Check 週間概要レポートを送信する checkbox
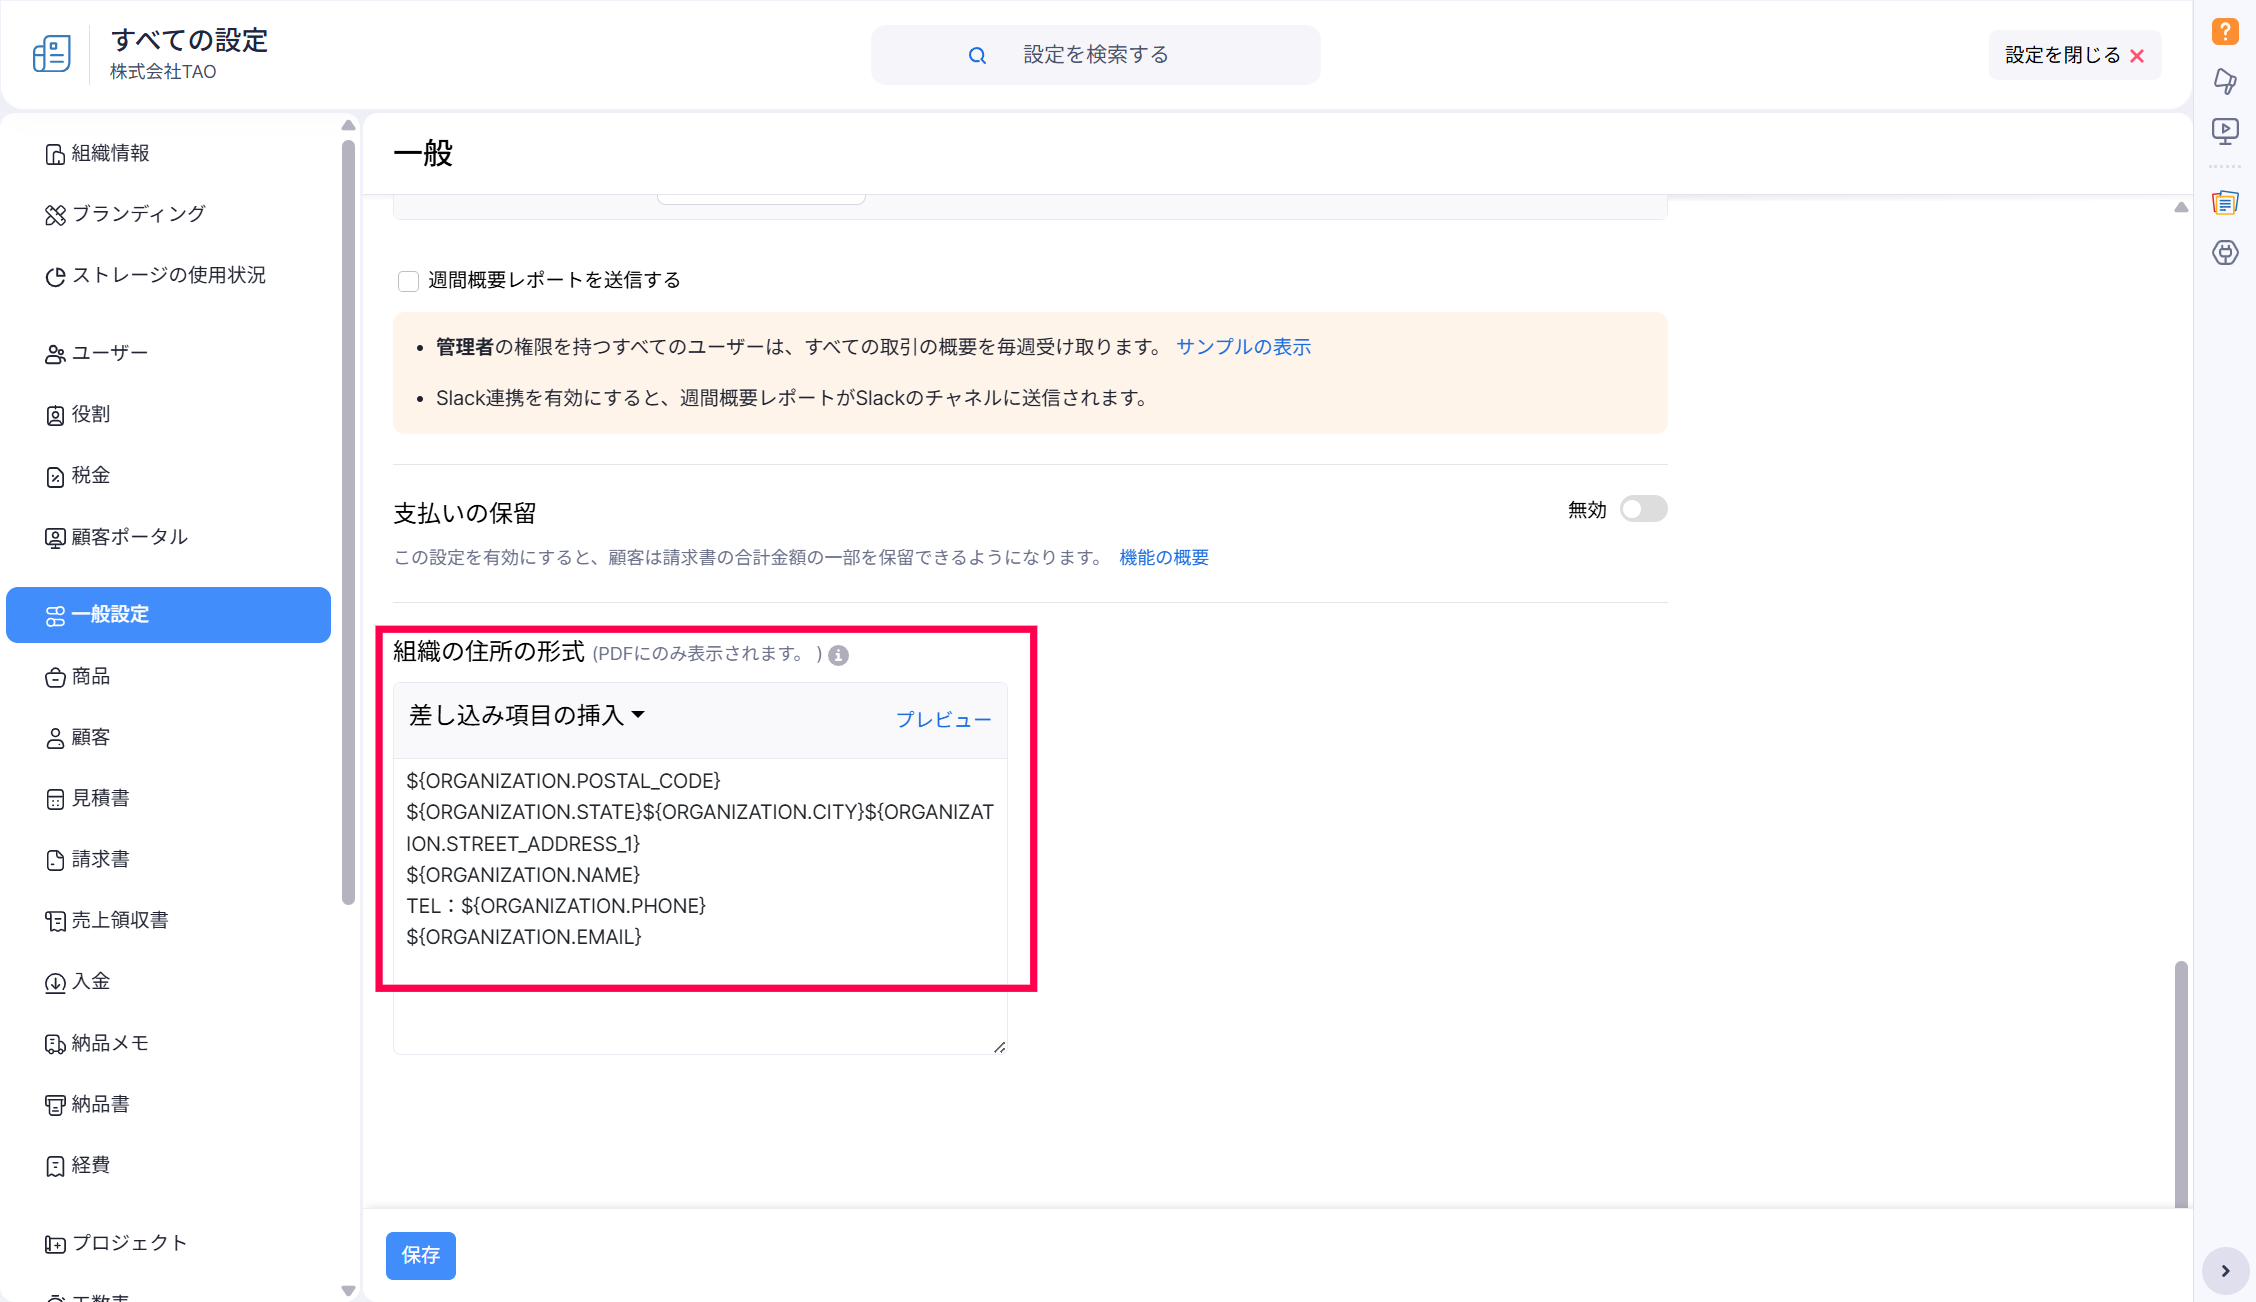The image size is (2256, 1302). [x=408, y=281]
